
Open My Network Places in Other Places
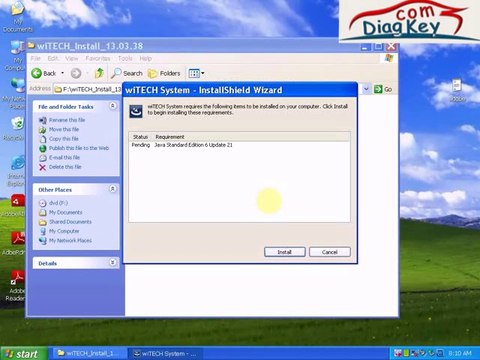point(70,240)
